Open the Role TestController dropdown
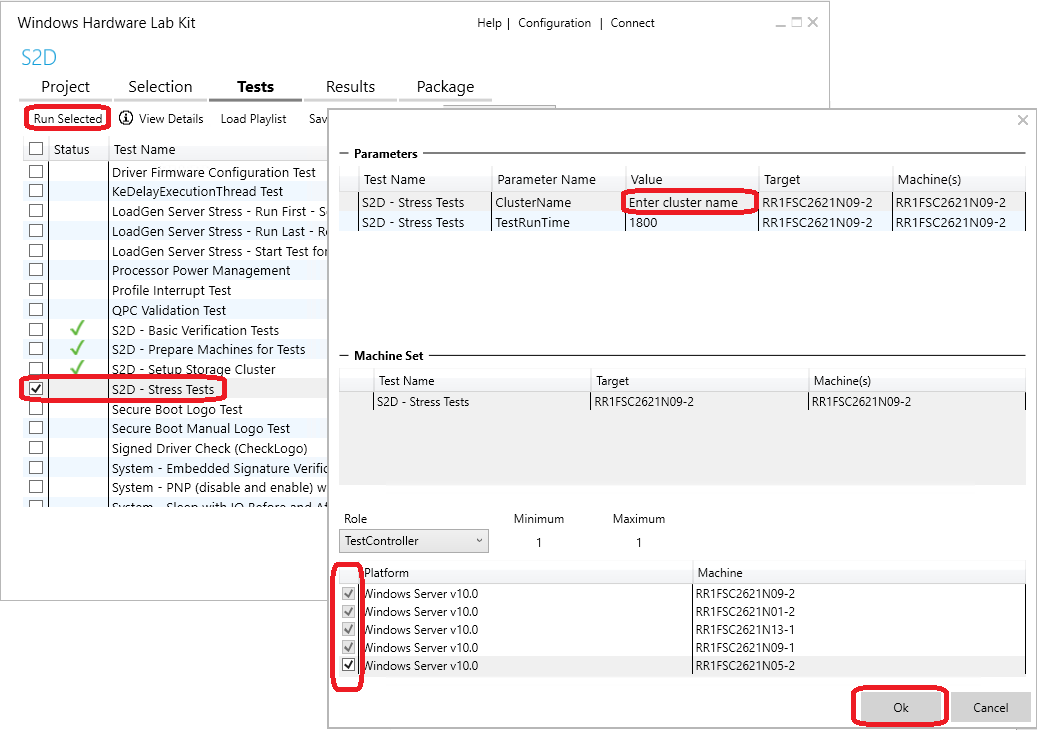The width and height of the screenshot is (1039, 730). tap(413, 541)
